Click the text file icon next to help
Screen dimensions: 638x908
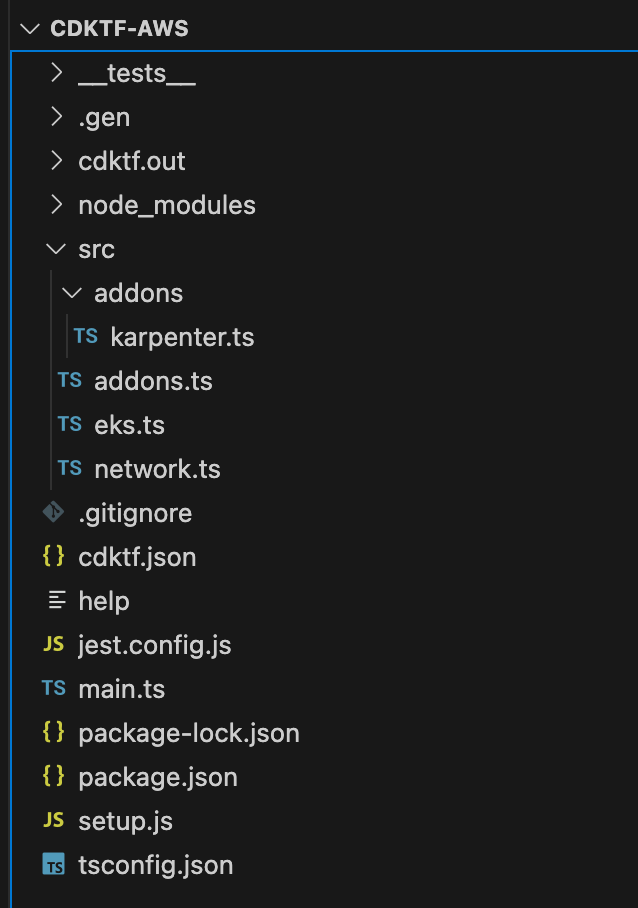coord(57,601)
